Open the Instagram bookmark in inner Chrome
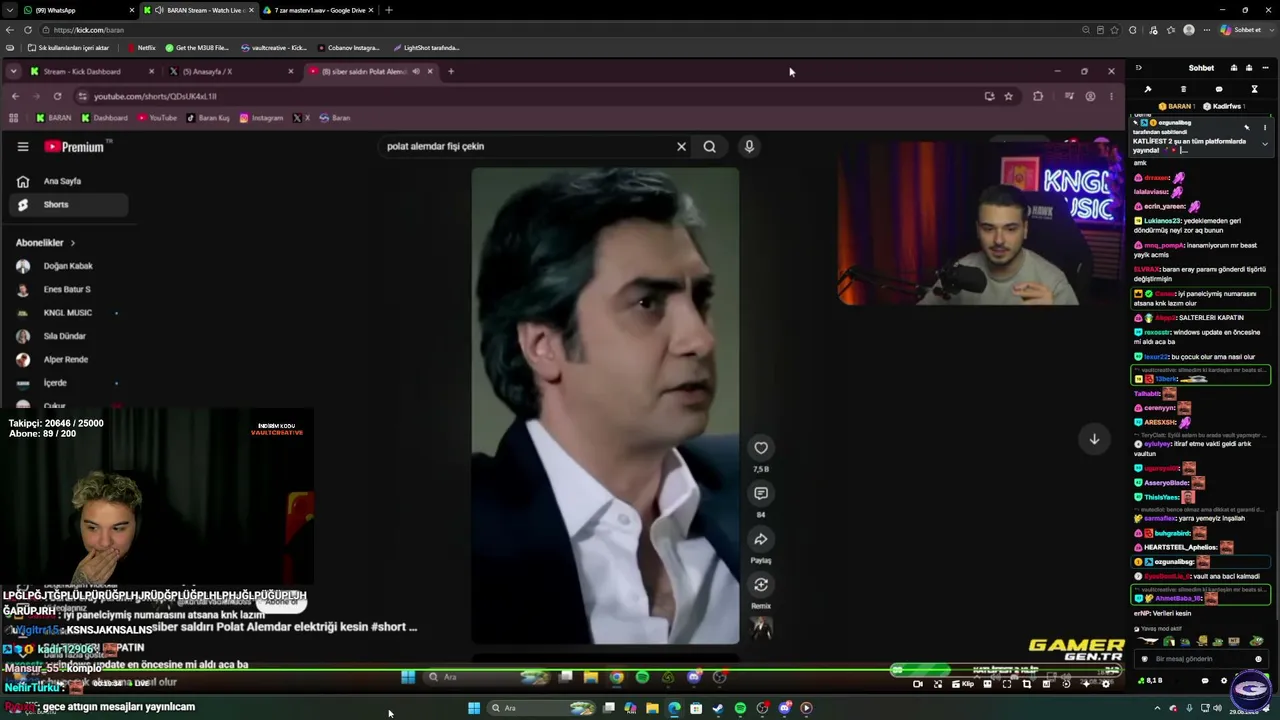This screenshot has width=1280, height=720. 261,118
